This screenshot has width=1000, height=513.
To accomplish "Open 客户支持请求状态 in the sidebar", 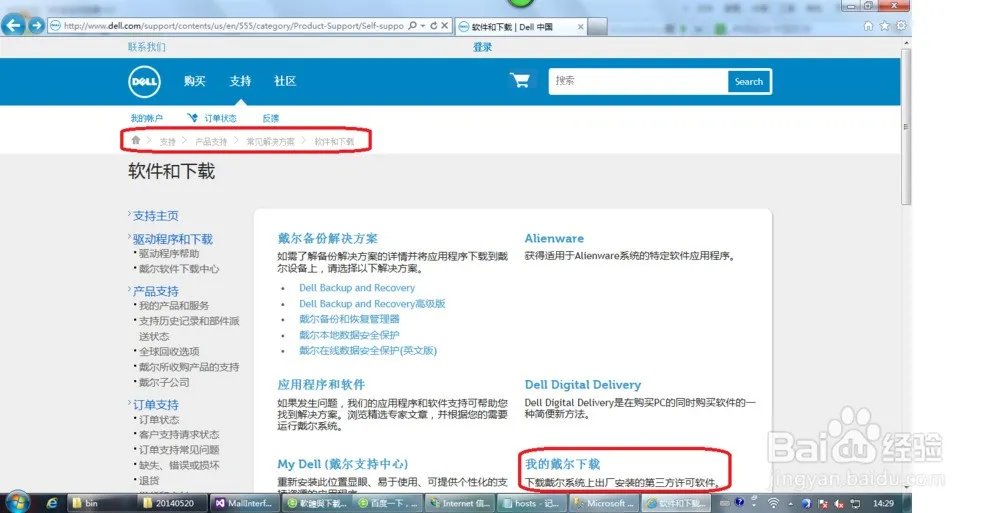I will point(179,434).
